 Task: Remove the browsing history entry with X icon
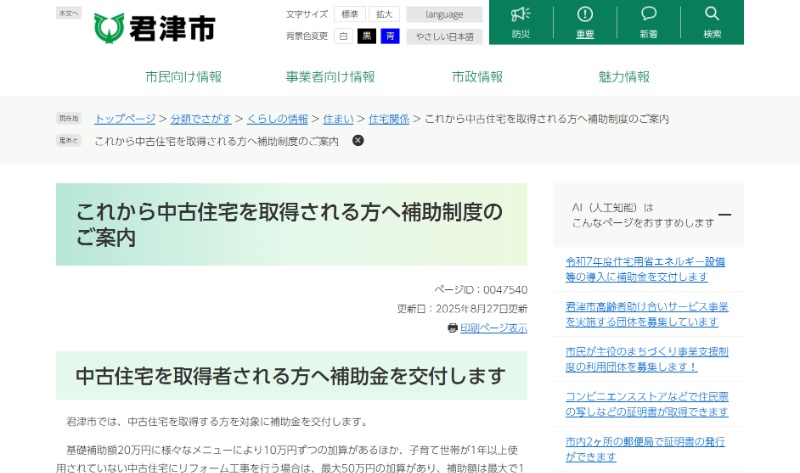tap(358, 141)
